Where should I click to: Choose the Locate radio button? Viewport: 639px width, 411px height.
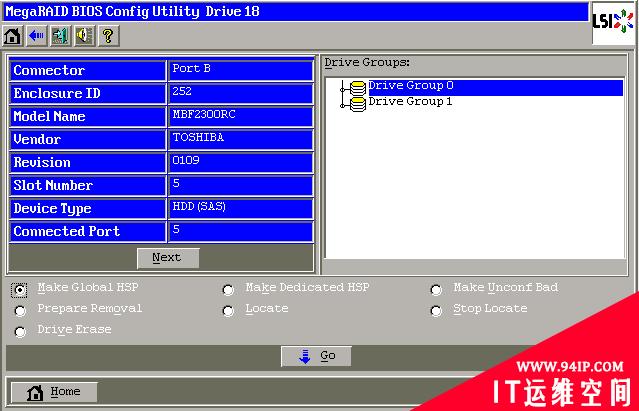point(228,311)
